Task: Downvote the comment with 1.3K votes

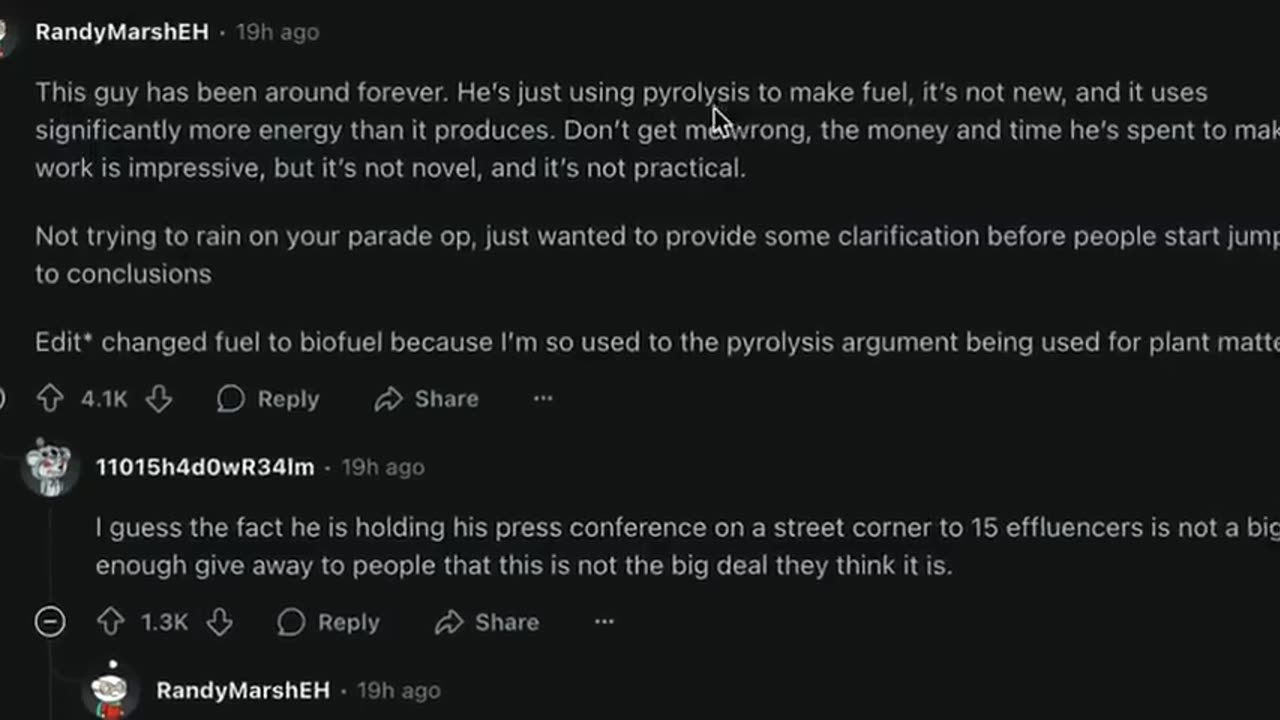Action: [x=220, y=622]
